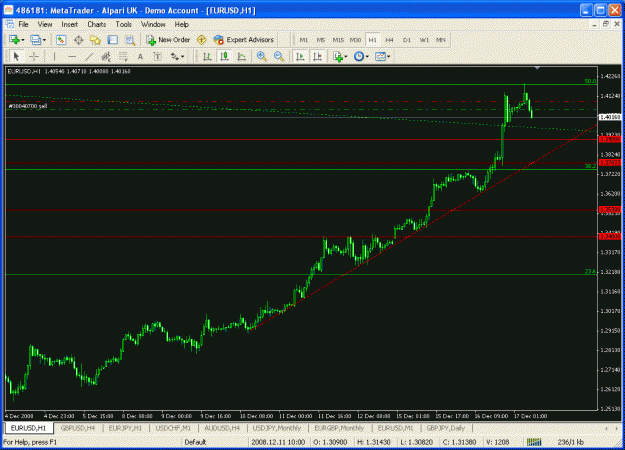This screenshot has height=450, width=625.
Task: Expand the profiles dropdown arrow
Action: coord(44,40)
